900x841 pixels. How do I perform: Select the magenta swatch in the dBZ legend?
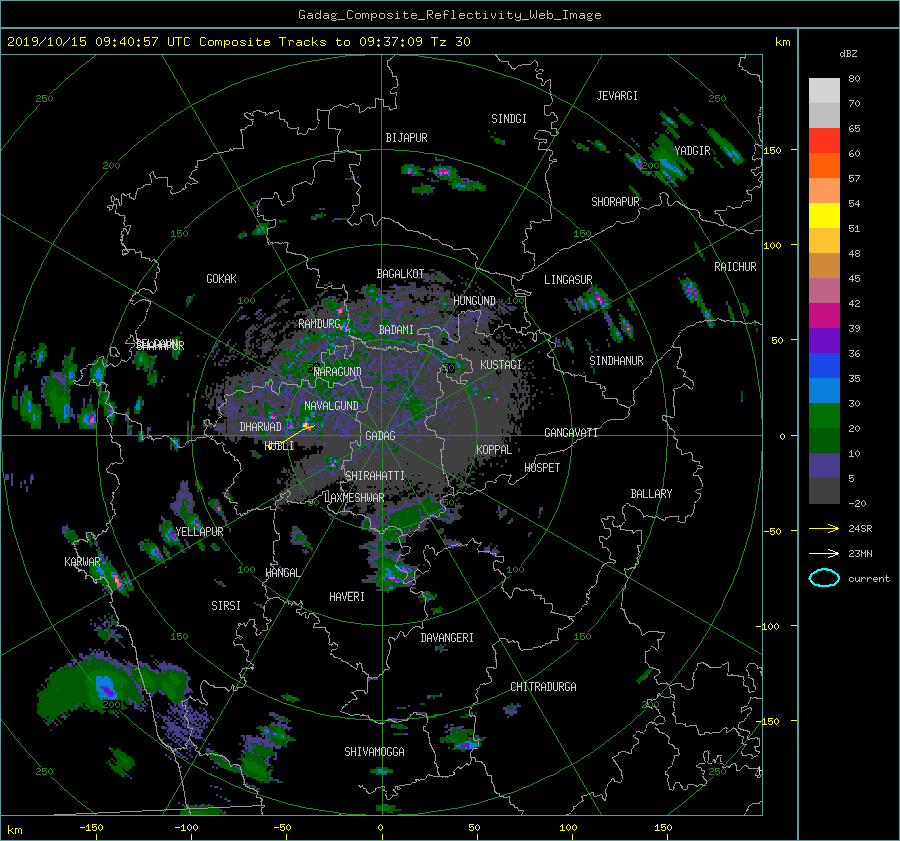824,316
